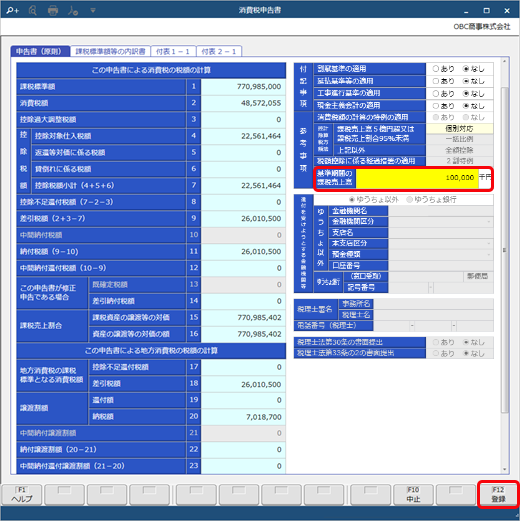Screen dimensions: 520x521
Task: Open the toolbar customize down-arrow
Action: tap(93, 11)
